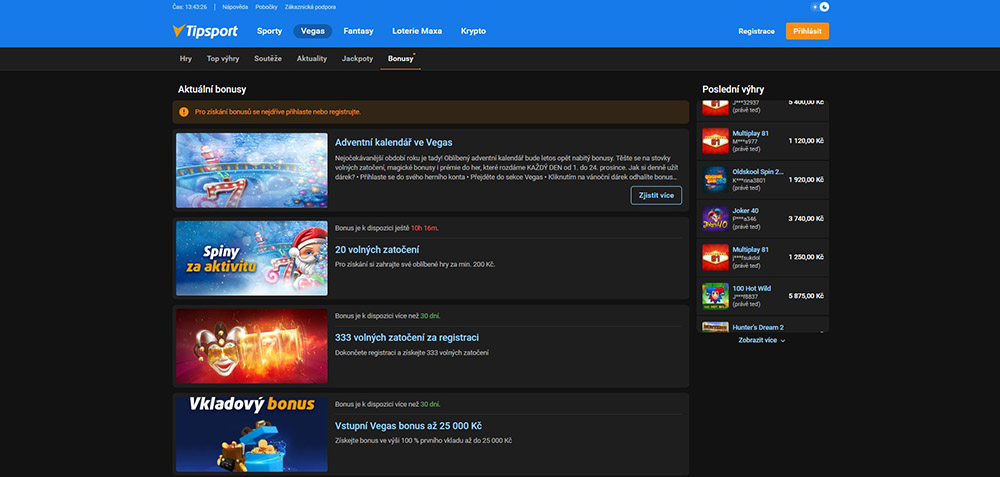This screenshot has height=477, width=1000.
Task: Switch to the Soutěže tab
Action: tap(268, 59)
